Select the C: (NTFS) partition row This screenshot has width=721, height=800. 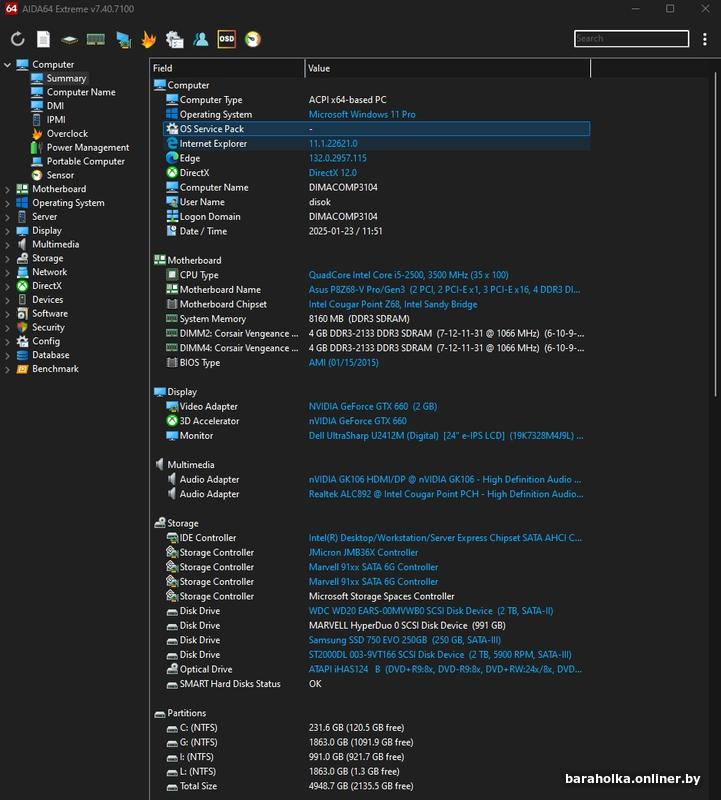(377, 728)
